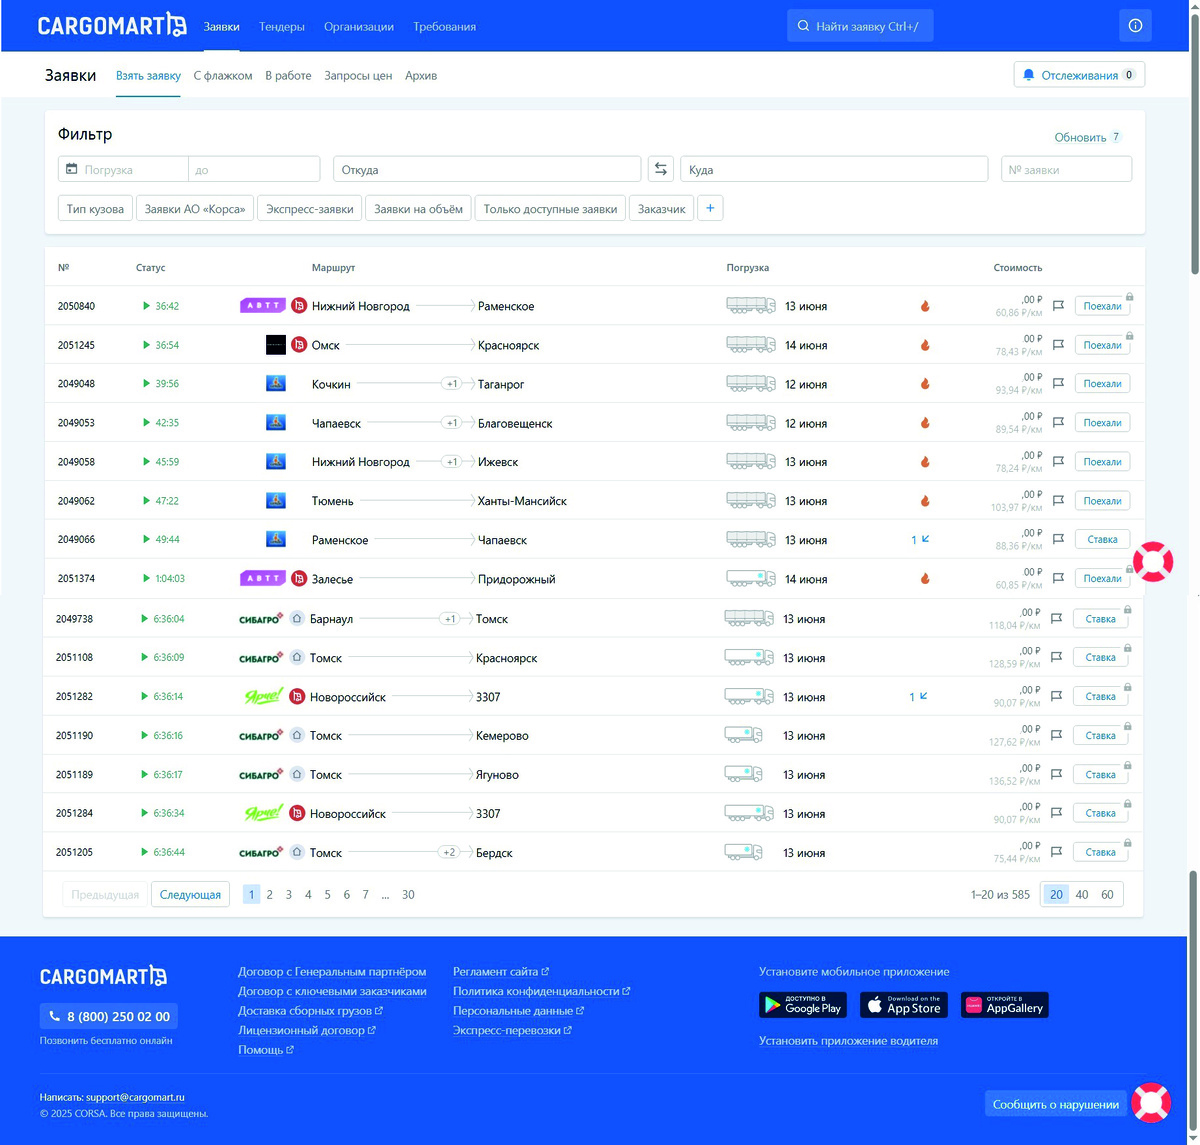Click the Откуда input field

click(487, 170)
